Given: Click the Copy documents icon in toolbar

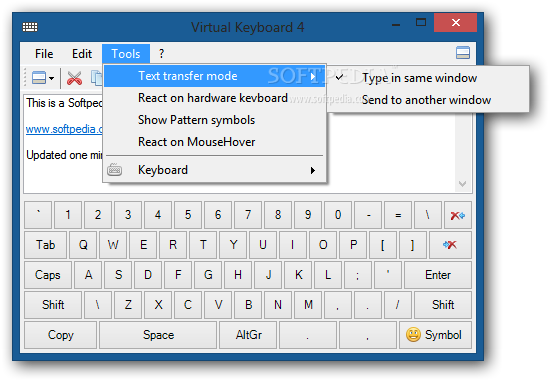Looking at the screenshot, I should tap(96, 78).
